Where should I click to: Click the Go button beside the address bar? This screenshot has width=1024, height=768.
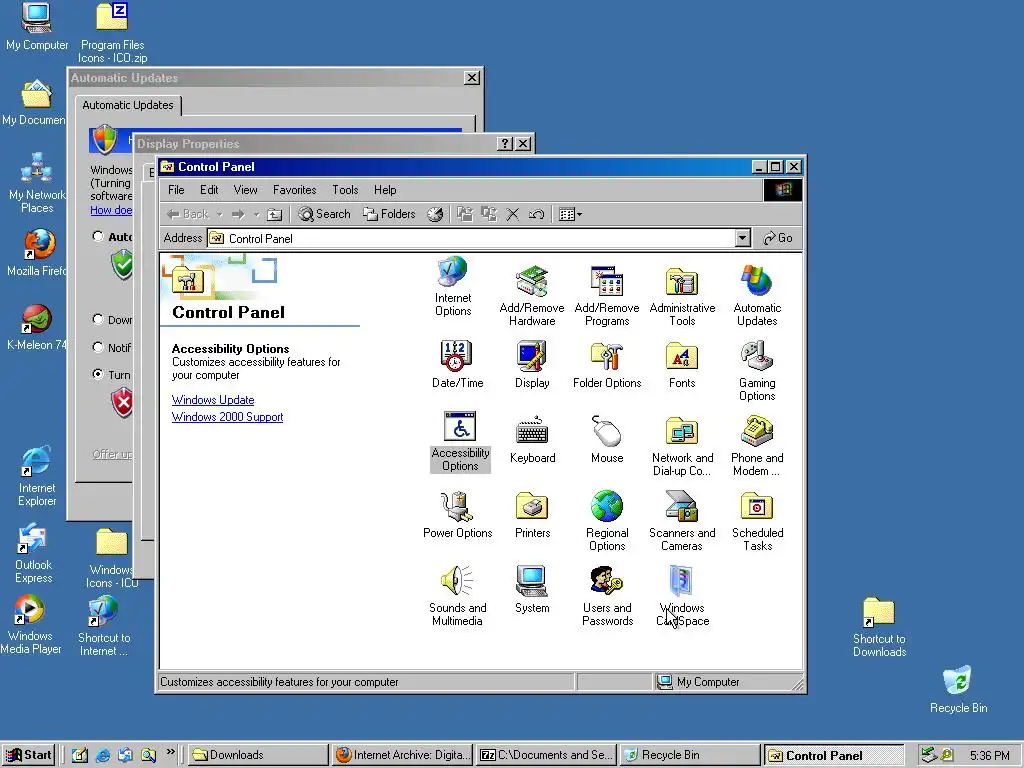pyautogui.click(x=778, y=238)
